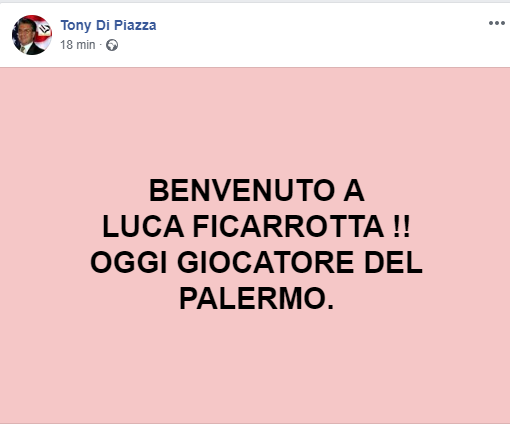510x425 pixels.
Task: Click the word DEL in the post
Action: click(393, 262)
